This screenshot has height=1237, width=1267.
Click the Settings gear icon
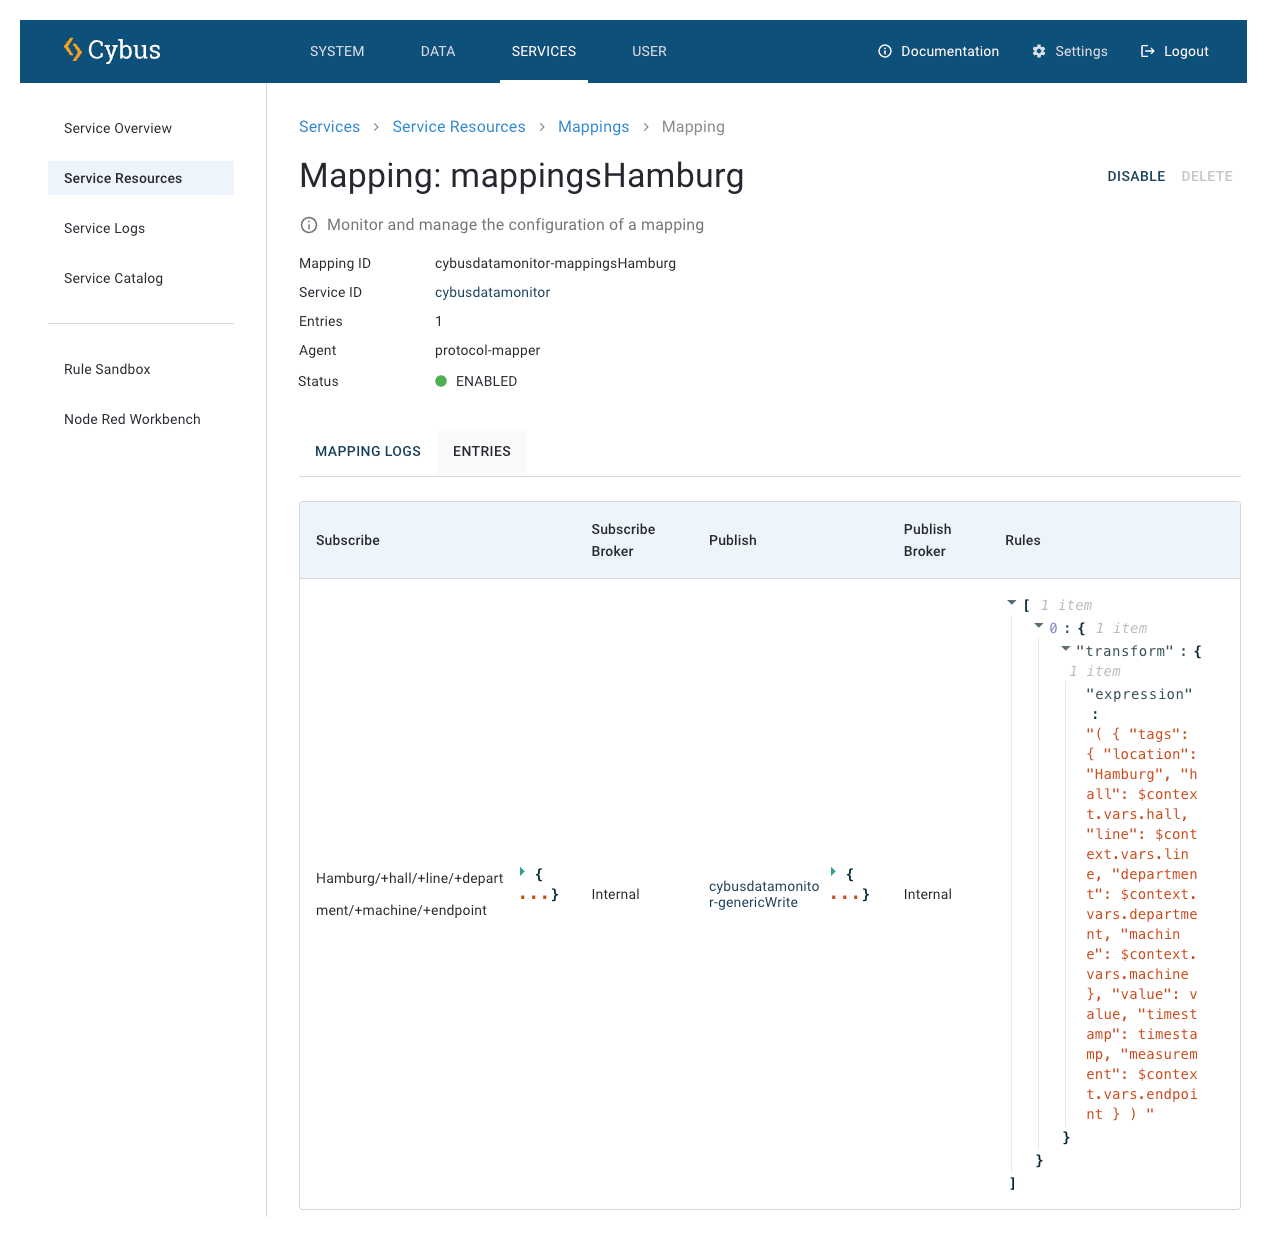1039,51
